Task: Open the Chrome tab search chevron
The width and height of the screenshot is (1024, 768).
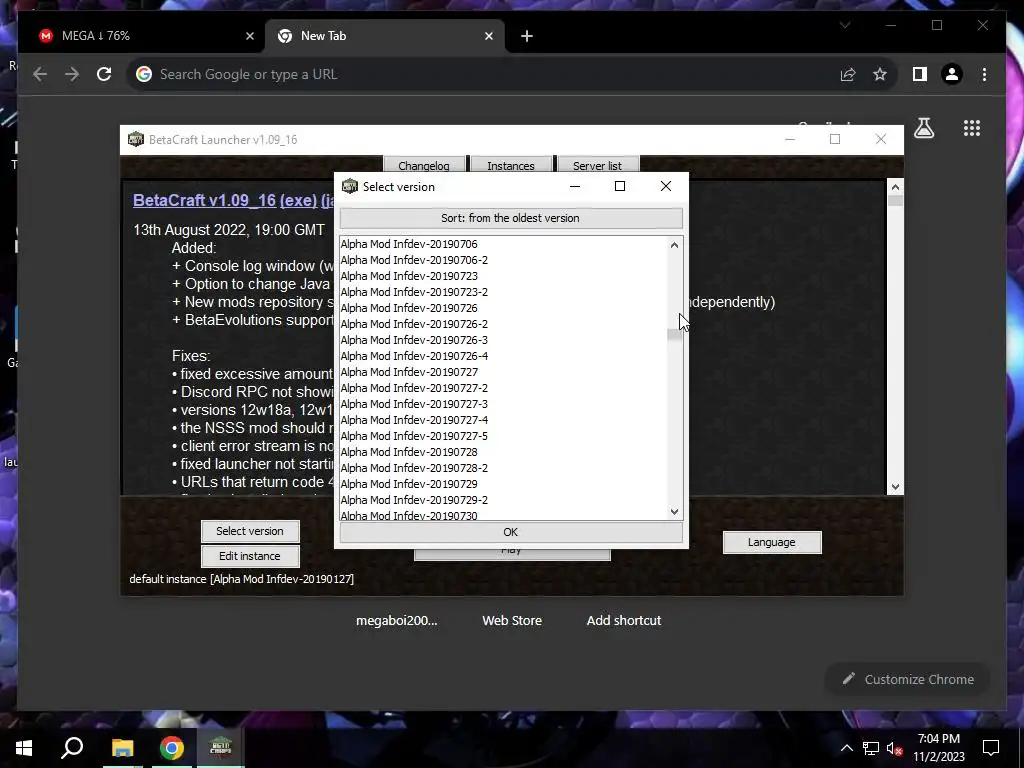Action: click(845, 25)
